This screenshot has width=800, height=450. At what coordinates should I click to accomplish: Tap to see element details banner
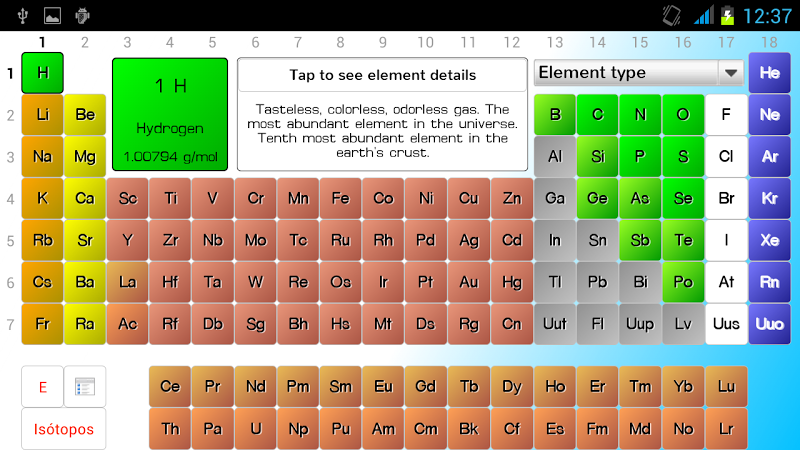coord(382,75)
